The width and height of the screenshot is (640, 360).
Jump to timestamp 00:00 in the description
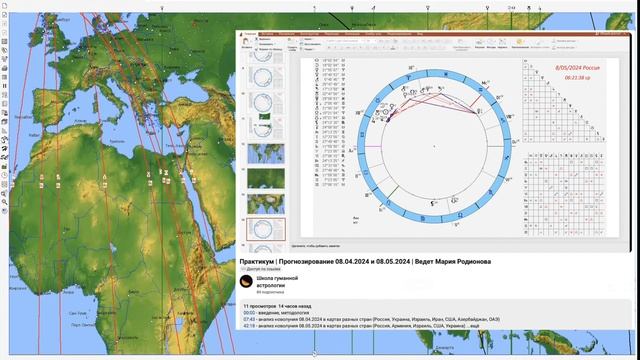(249, 313)
